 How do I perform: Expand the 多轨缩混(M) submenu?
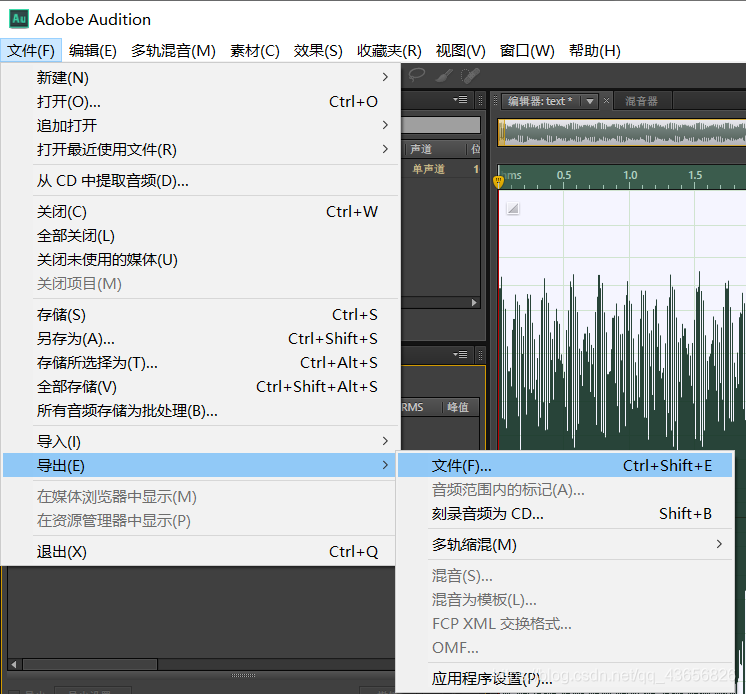(x=565, y=545)
